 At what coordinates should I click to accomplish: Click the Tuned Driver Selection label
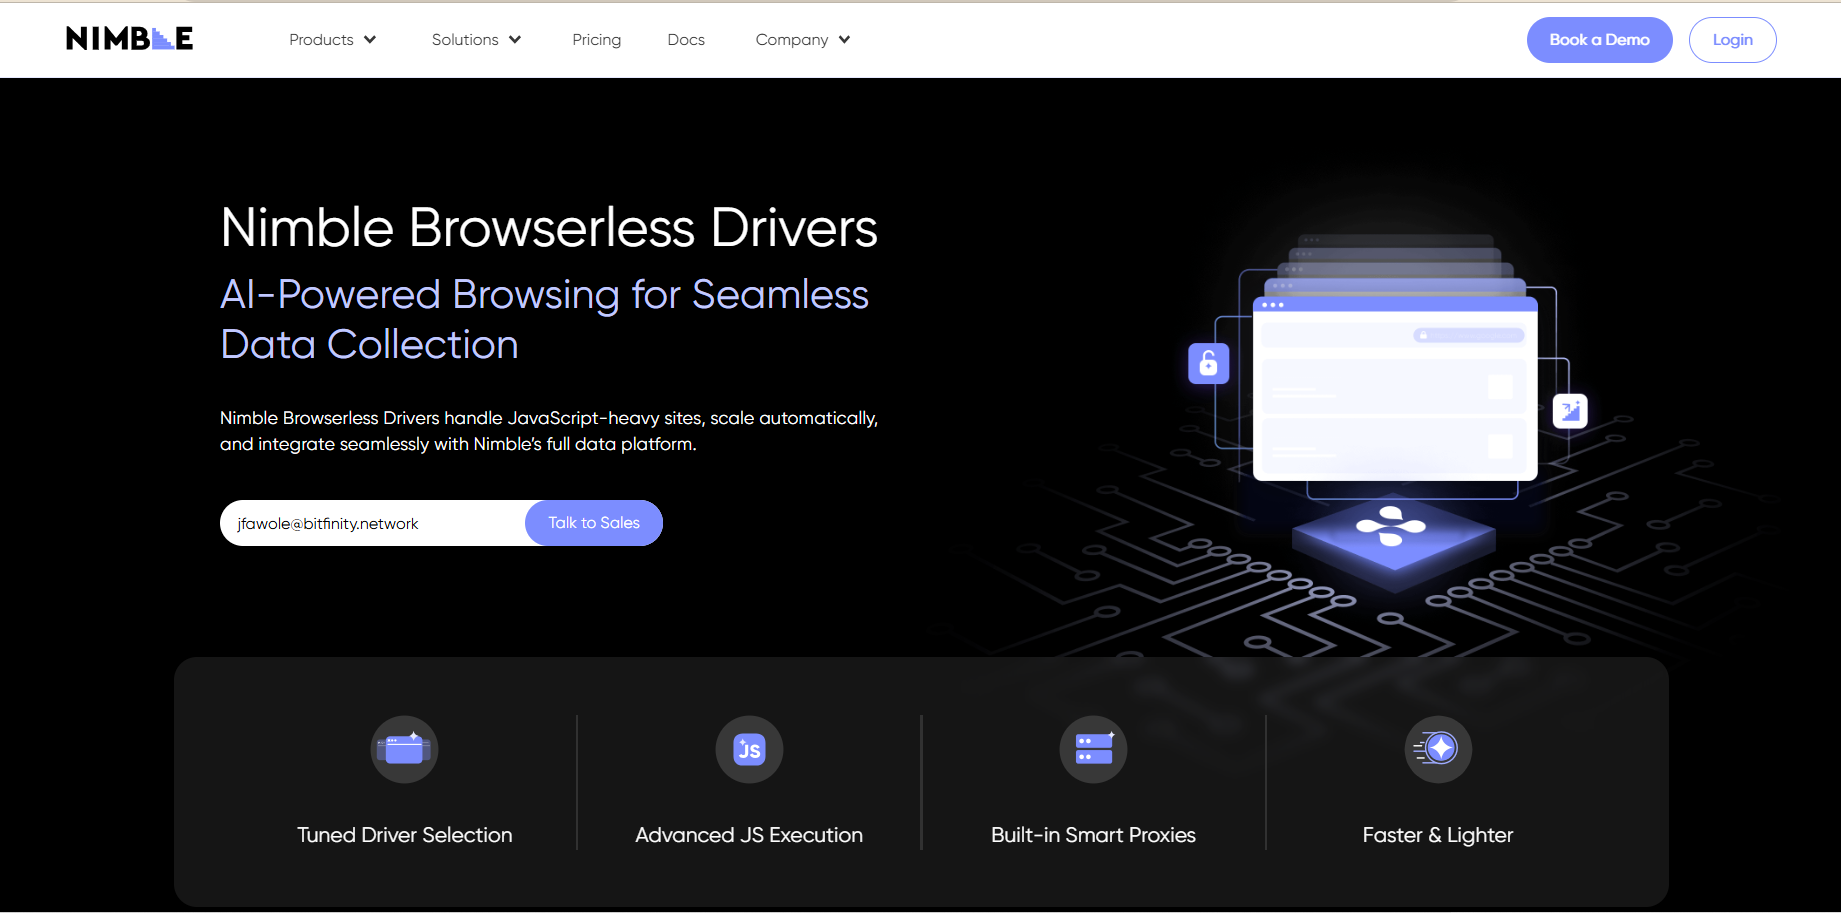click(x=404, y=835)
